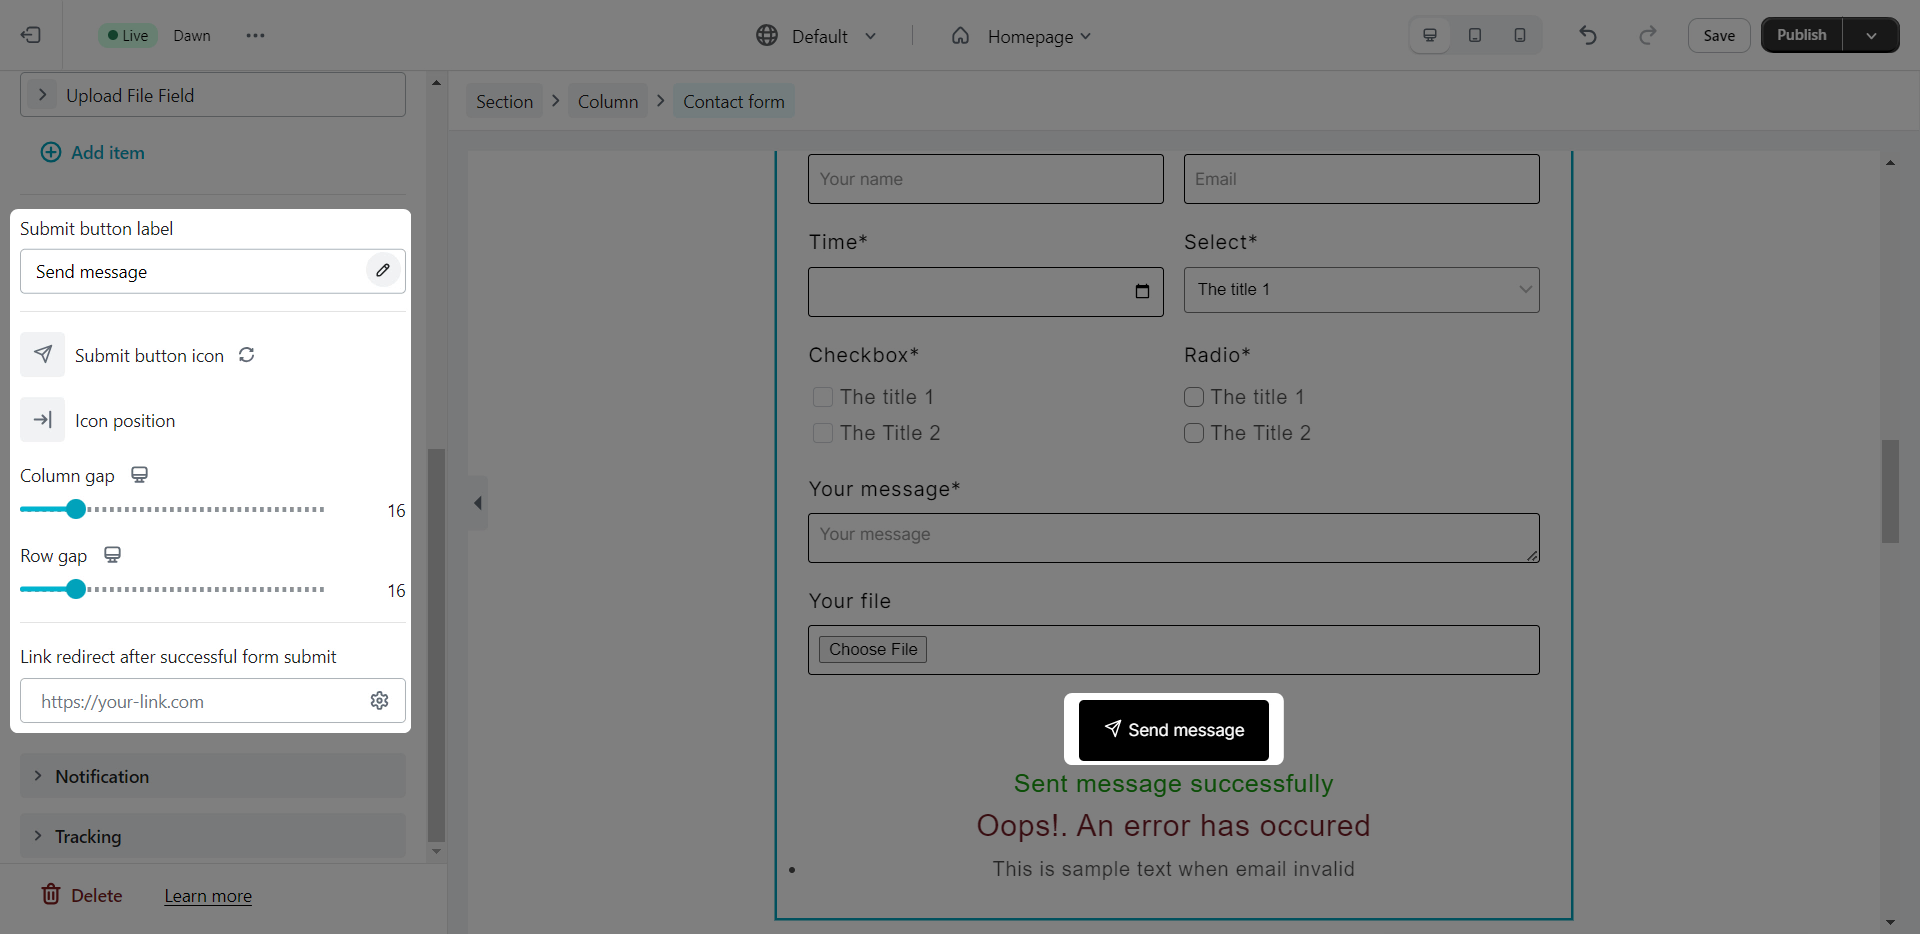Adjust the Column gap slider handle
1920x934 pixels.
pyautogui.click(x=76, y=509)
